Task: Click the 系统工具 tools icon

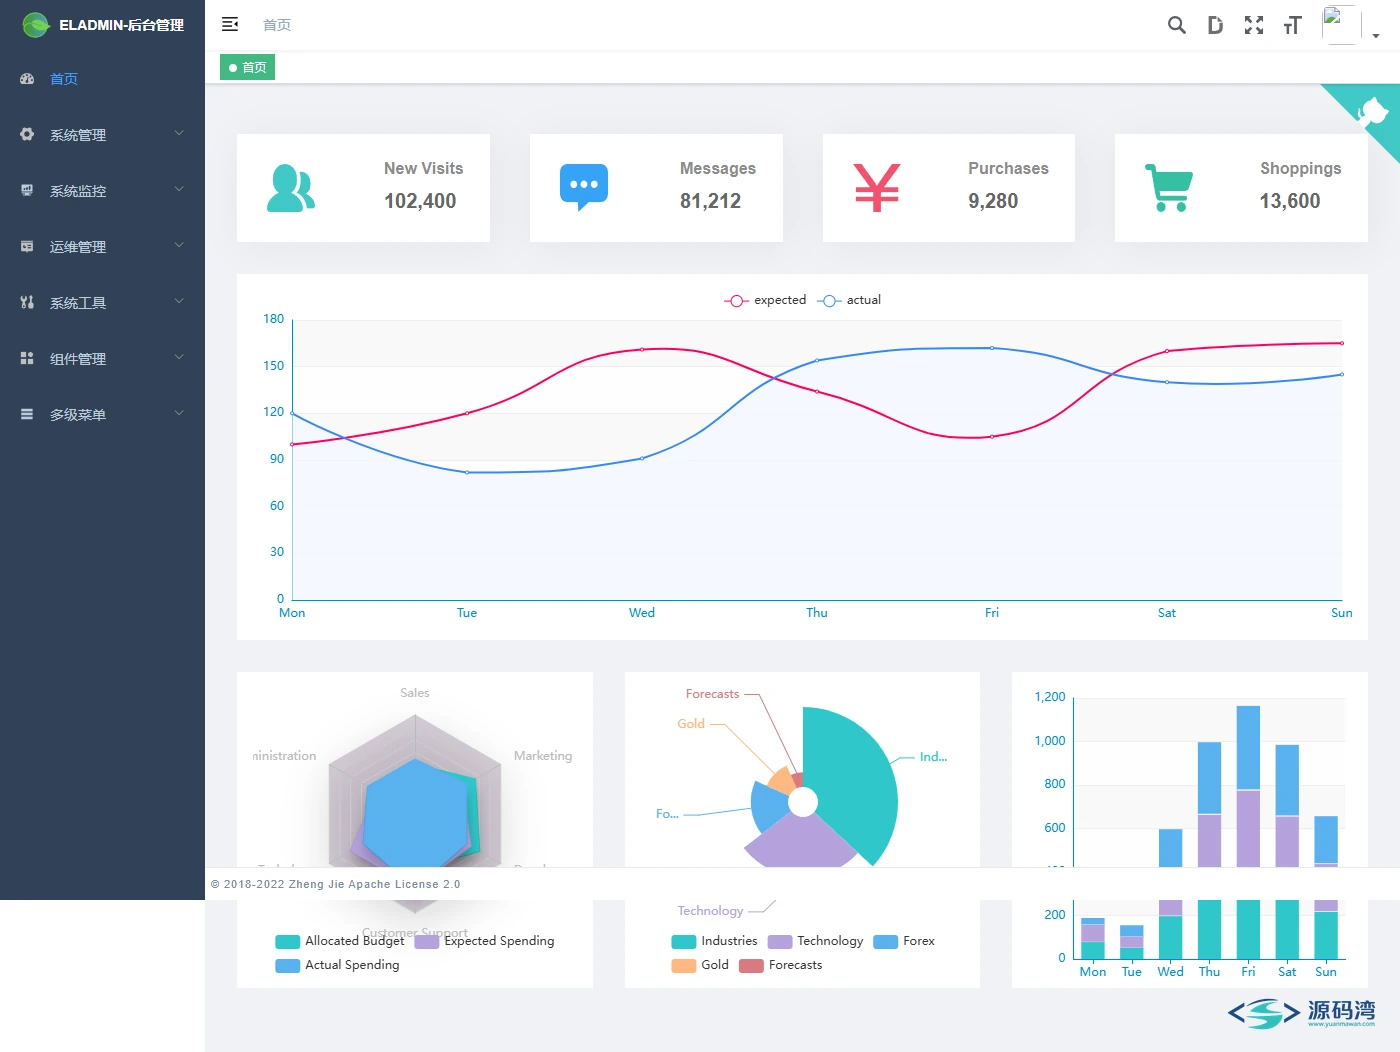Action: [x=27, y=302]
